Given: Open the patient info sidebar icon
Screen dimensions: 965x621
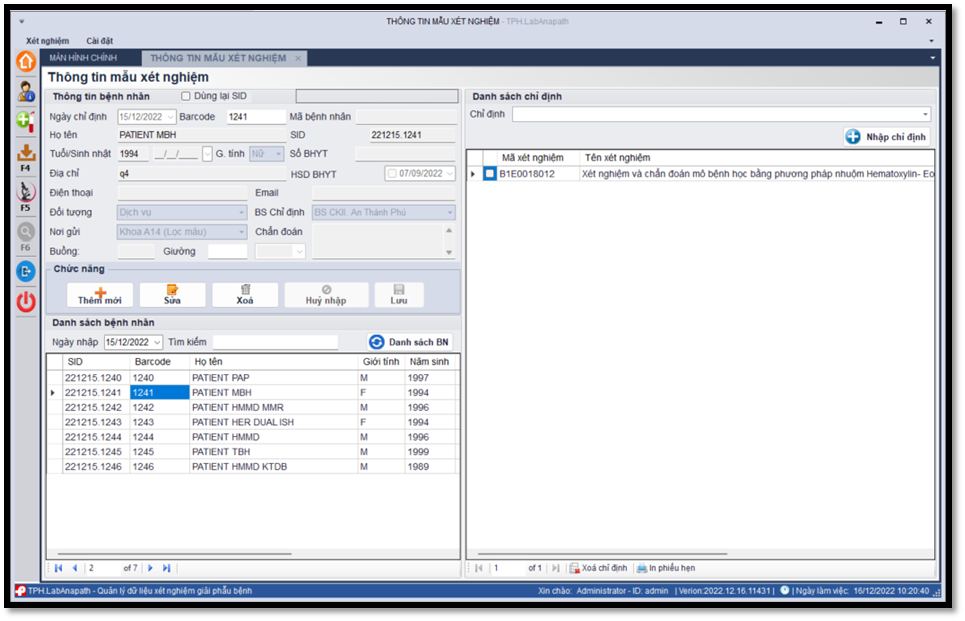Looking at the screenshot, I should coord(26,92).
